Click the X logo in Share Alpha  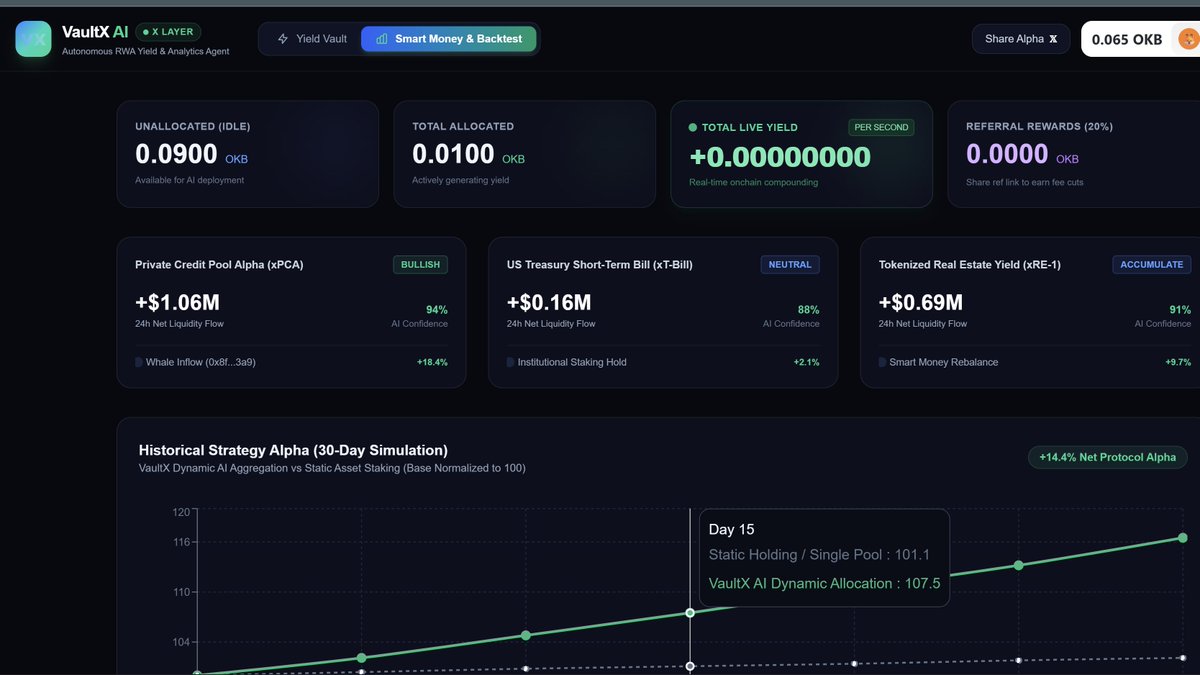pyautogui.click(x=1053, y=39)
